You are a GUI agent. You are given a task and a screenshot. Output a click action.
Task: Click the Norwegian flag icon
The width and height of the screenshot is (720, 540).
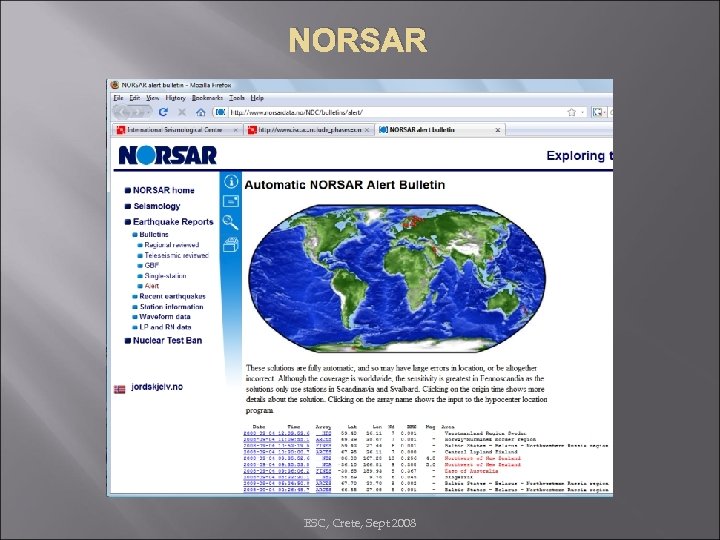pyautogui.click(x=119, y=389)
